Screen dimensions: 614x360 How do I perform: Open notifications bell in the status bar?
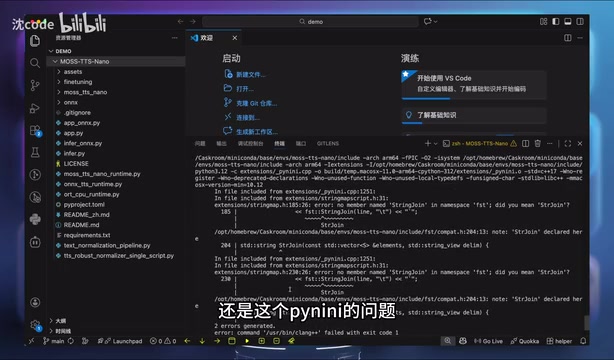pos(583,341)
